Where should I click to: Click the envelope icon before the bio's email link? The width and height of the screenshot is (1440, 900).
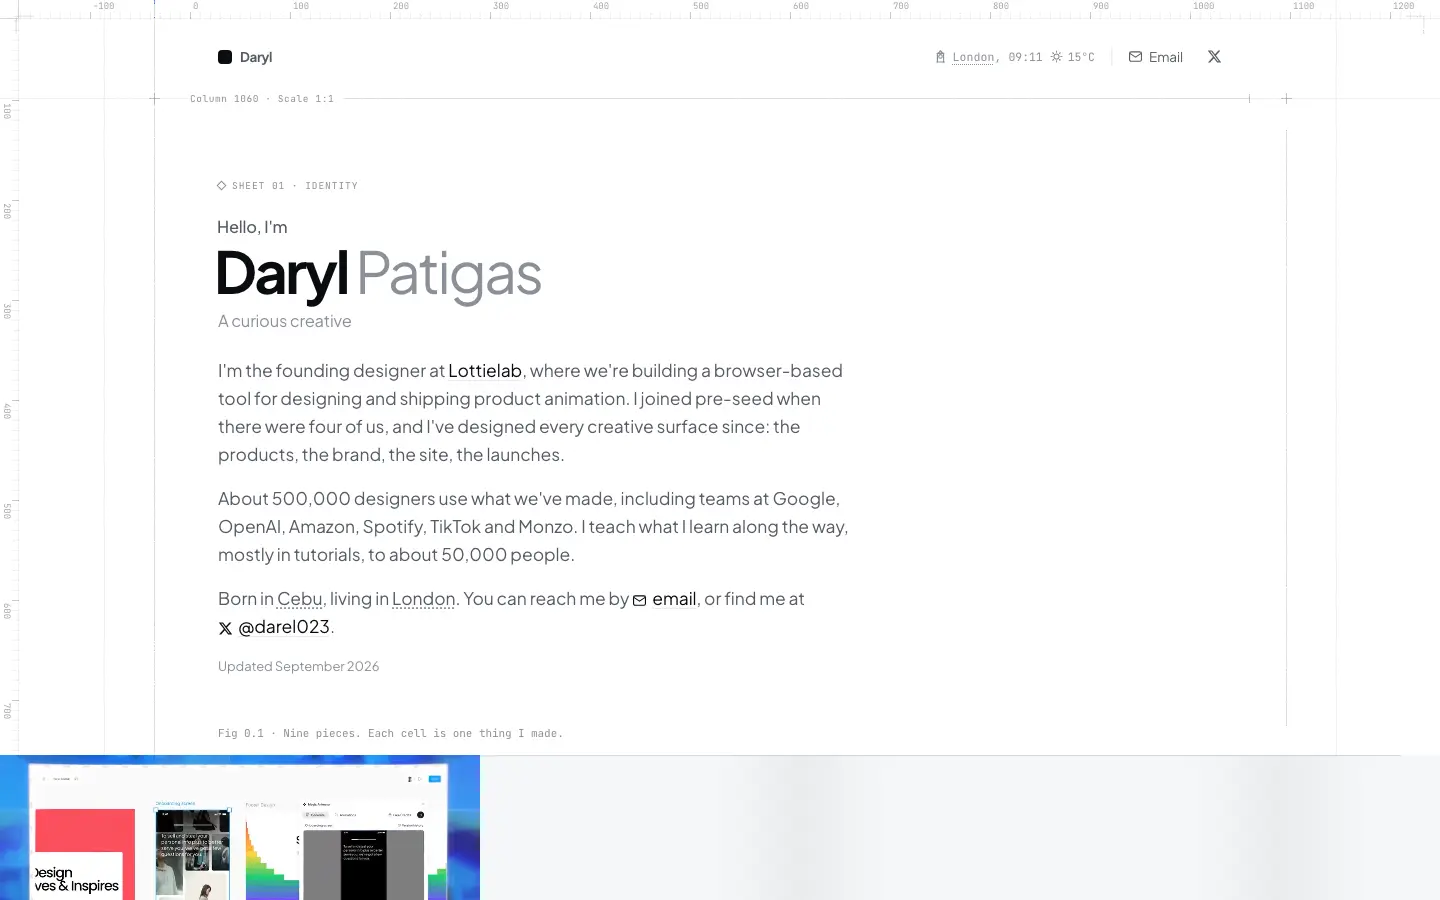click(x=640, y=600)
